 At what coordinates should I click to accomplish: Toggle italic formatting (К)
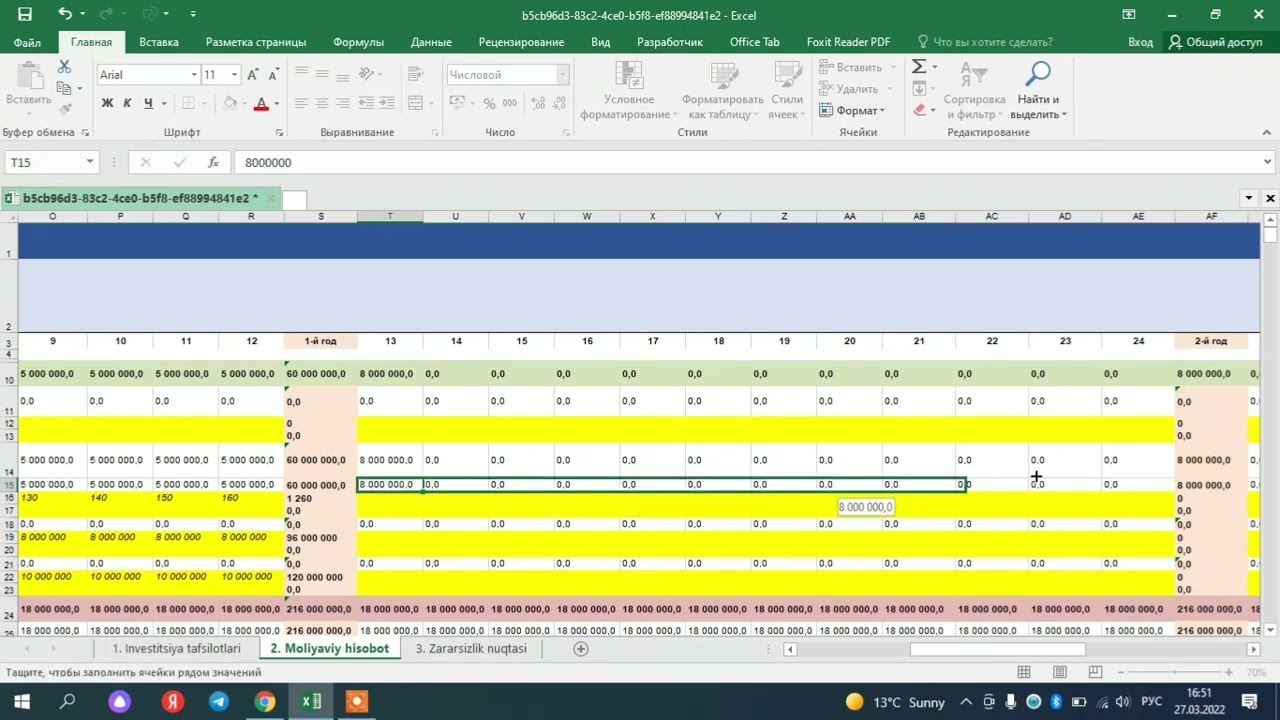(x=127, y=103)
